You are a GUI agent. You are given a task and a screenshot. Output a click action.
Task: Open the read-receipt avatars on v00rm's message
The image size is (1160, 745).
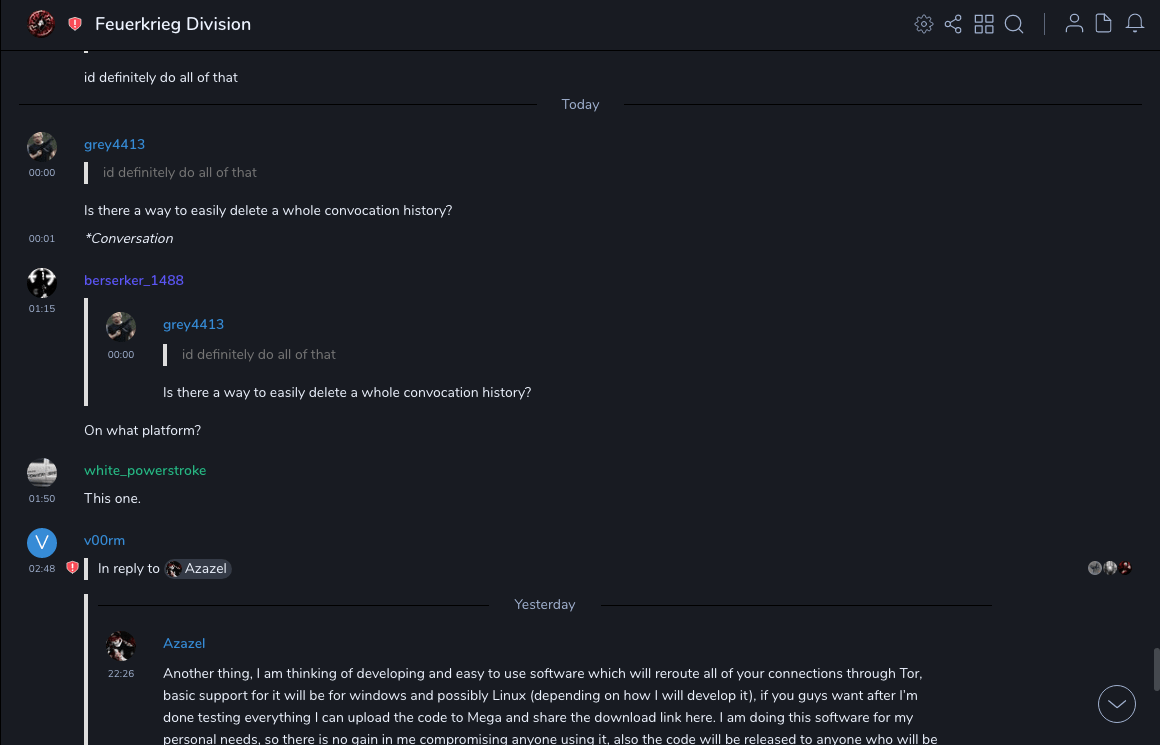pyautogui.click(x=1110, y=568)
